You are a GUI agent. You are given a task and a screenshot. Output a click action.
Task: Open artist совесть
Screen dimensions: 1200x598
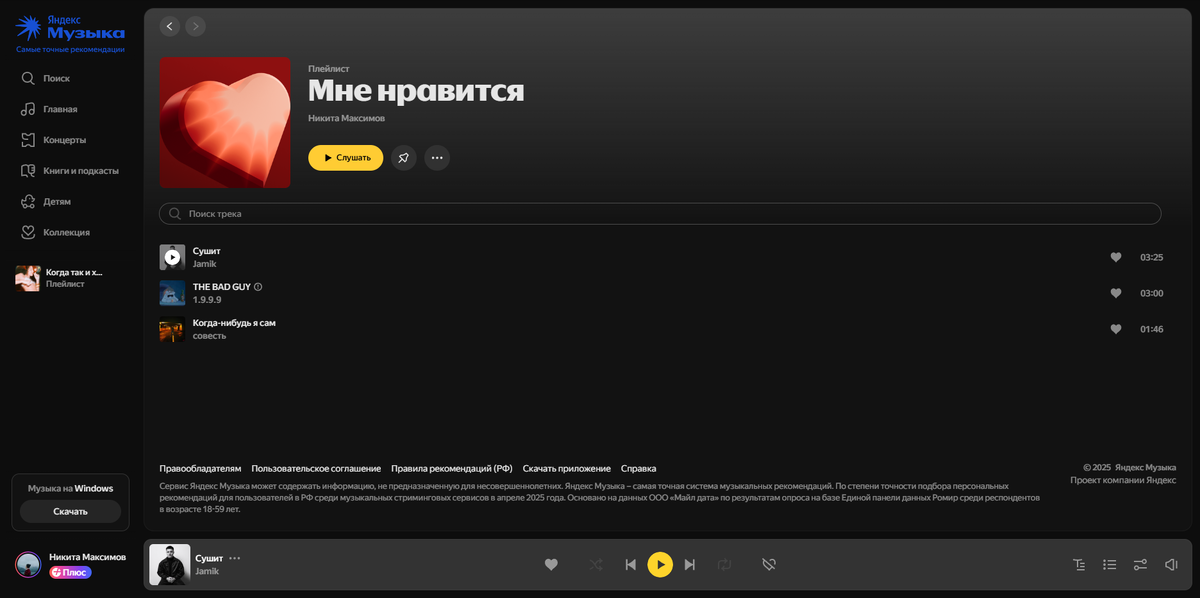coord(209,336)
